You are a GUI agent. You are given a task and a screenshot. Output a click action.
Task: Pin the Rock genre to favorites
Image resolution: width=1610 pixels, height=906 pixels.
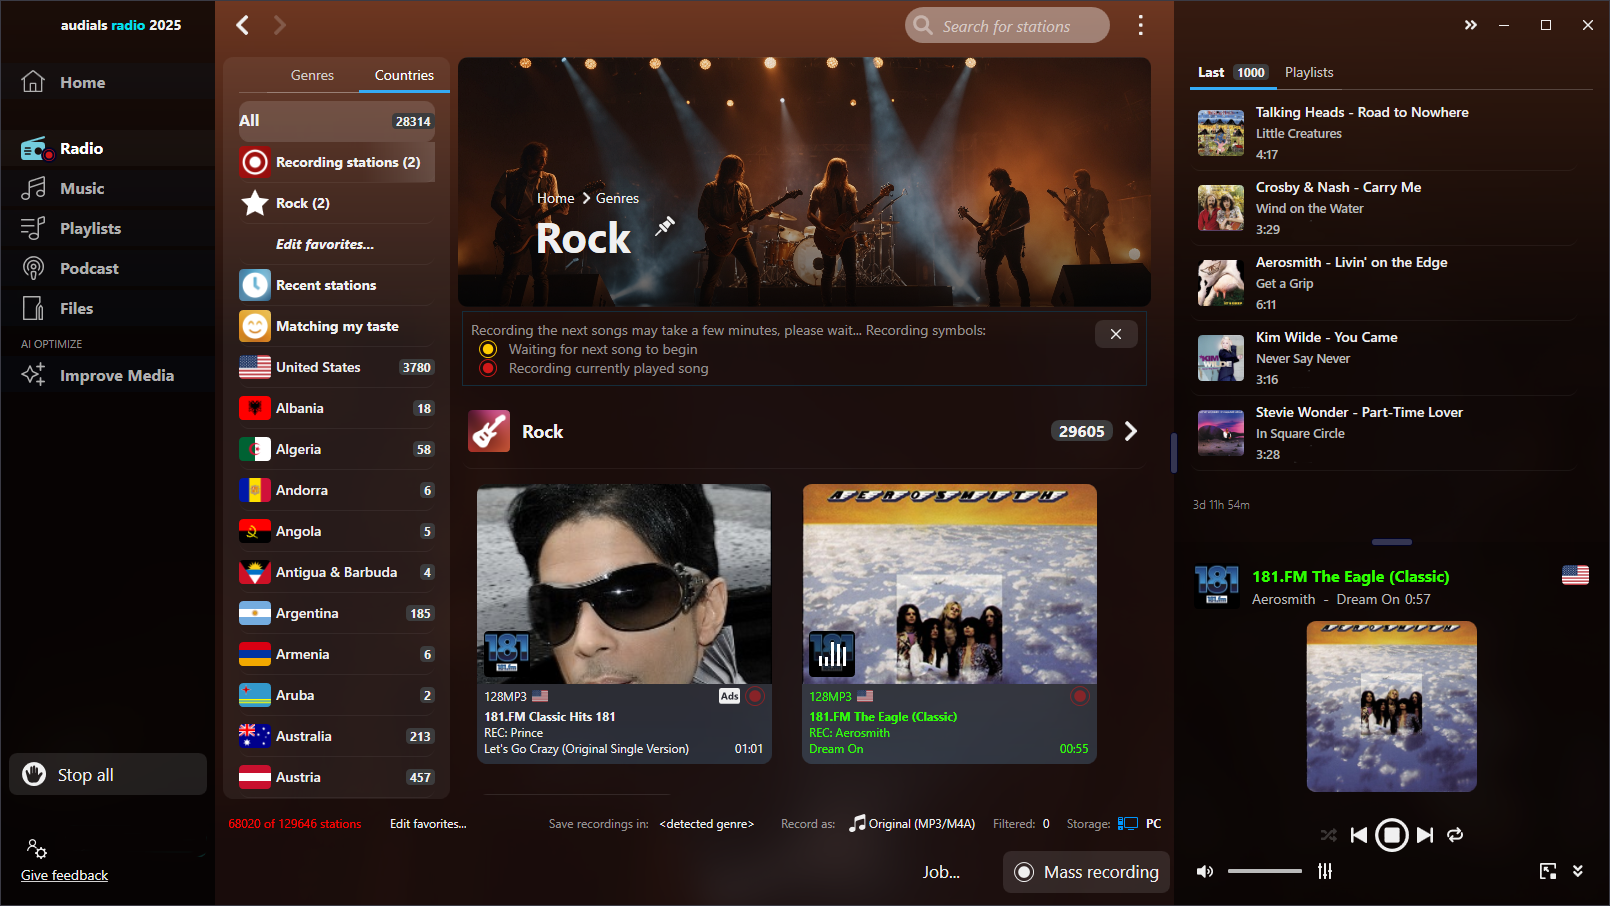coord(665,226)
